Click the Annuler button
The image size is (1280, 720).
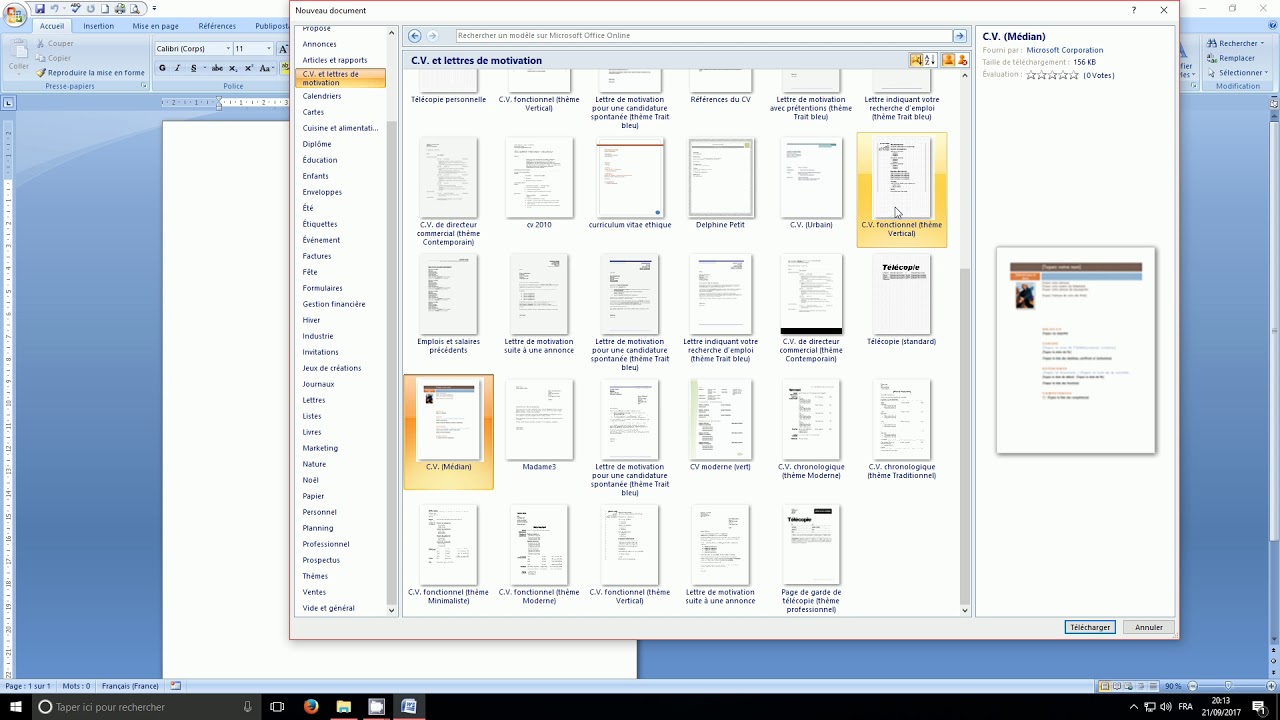[x=1149, y=627]
